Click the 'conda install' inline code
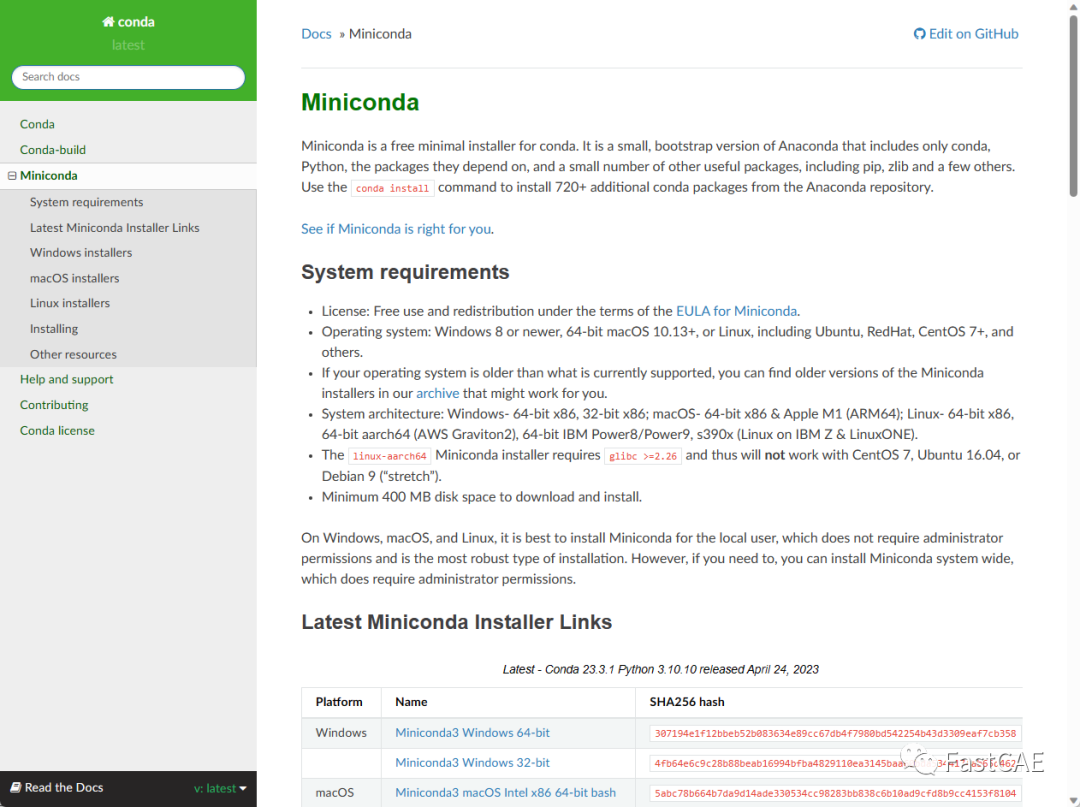The height and width of the screenshot is (807, 1080). click(x=393, y=189)
